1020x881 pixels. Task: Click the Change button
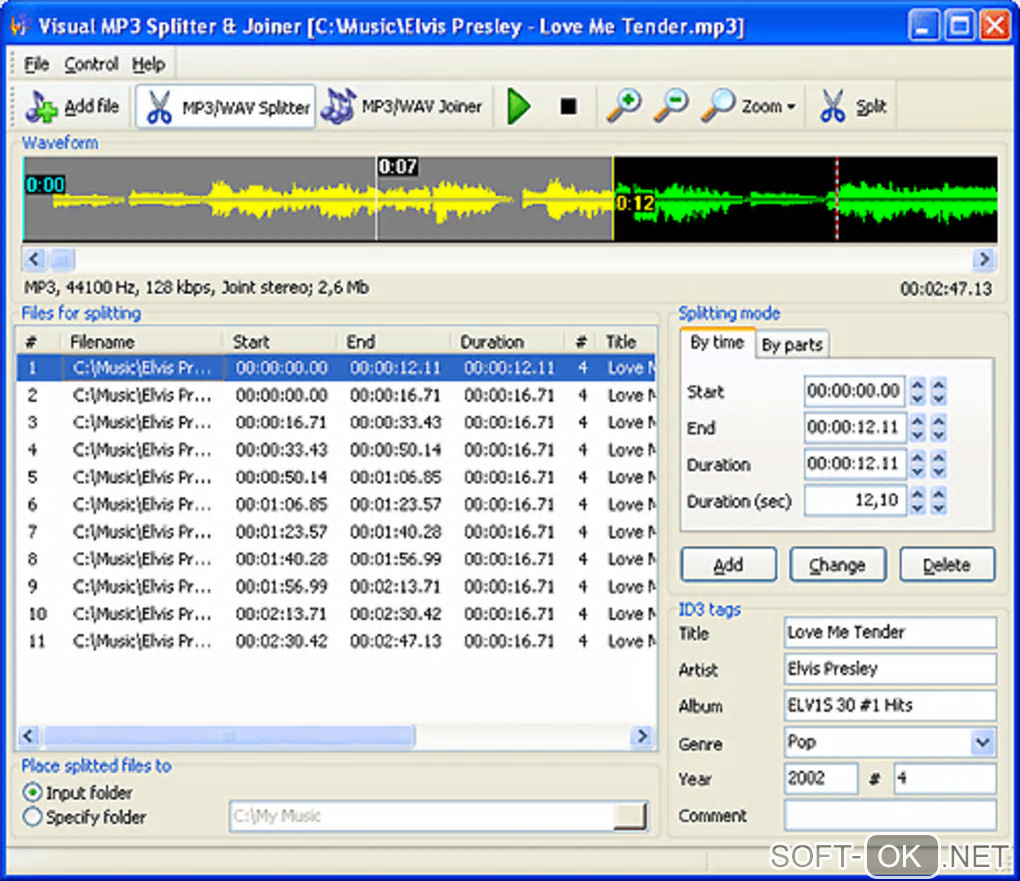click(837, 565)
